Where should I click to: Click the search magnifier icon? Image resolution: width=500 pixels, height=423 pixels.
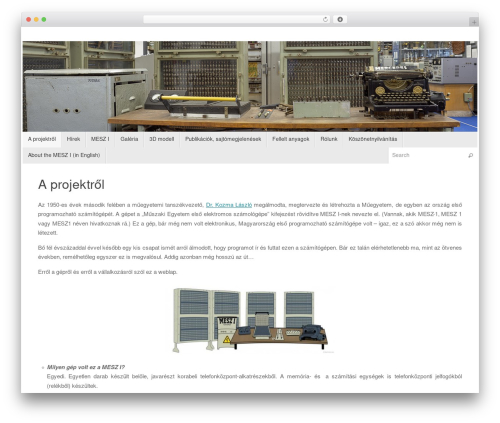(x=470, y=155)
